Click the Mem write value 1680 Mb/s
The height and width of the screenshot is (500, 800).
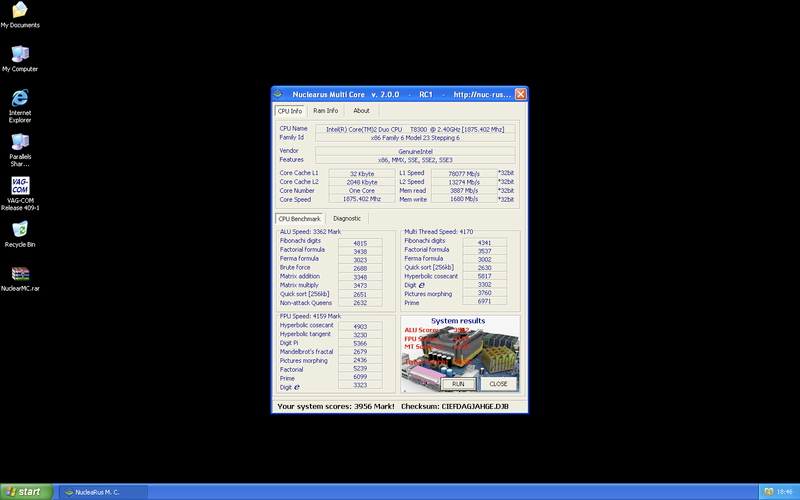(x=464, y=199)
